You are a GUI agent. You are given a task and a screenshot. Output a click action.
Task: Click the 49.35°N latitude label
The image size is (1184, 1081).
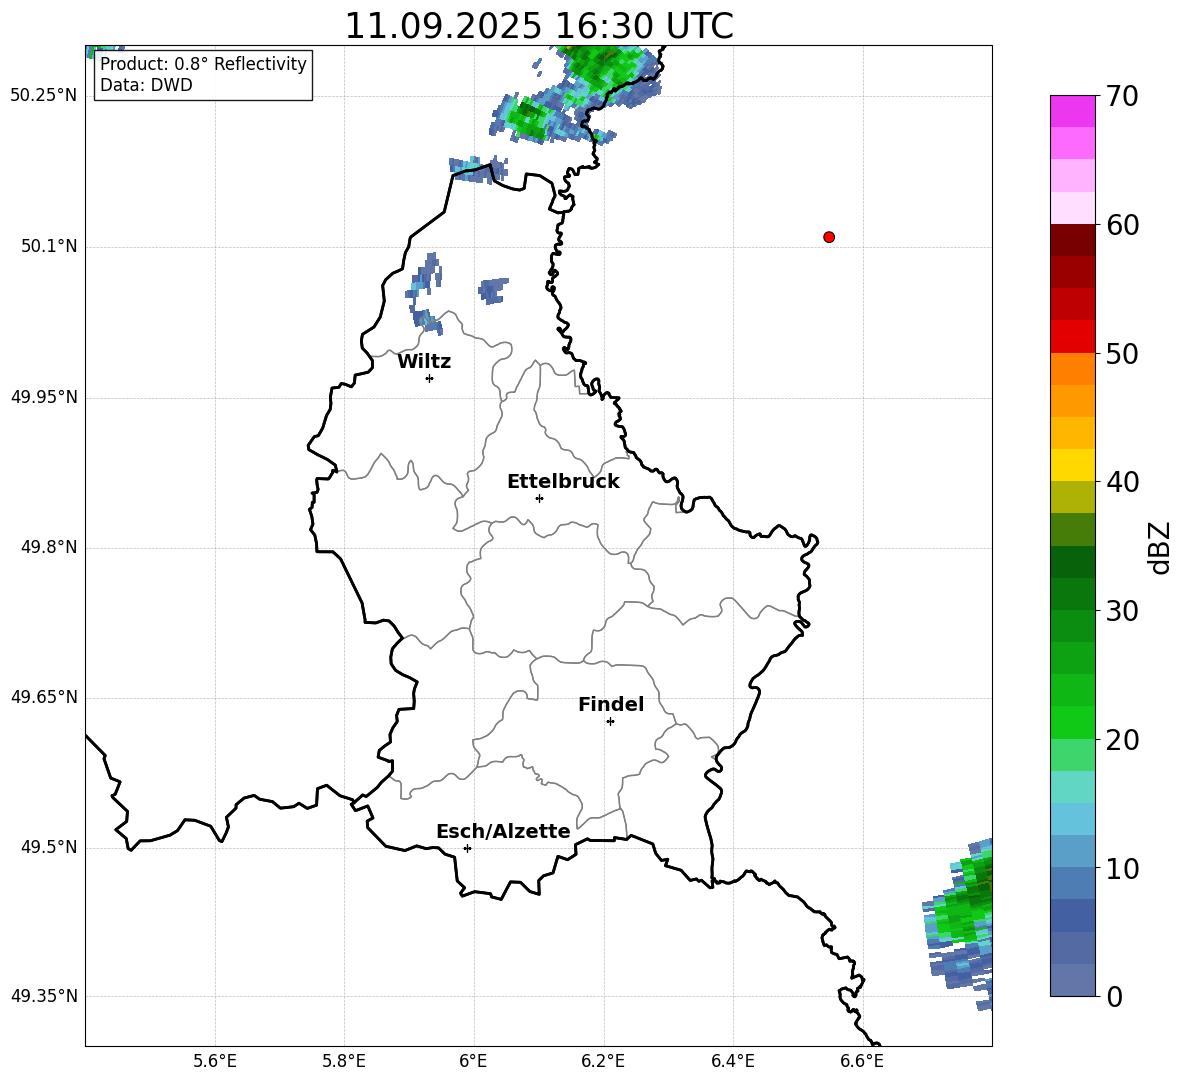(44, 996)
